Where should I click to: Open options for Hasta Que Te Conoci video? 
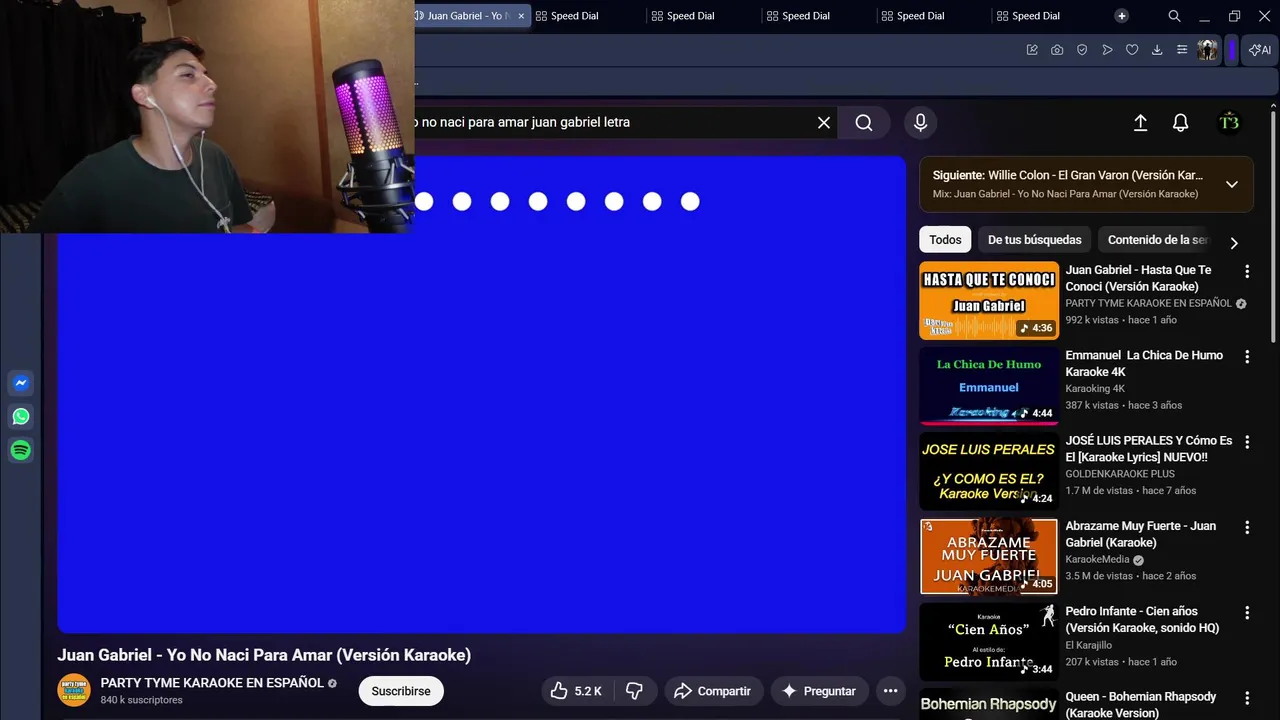[1246, 271]
